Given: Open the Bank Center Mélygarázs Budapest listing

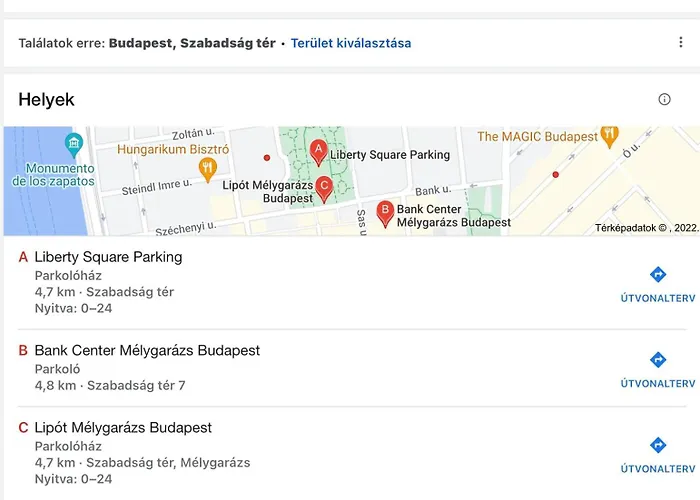Looking at the screenshot, I should [x=147, y=350].
